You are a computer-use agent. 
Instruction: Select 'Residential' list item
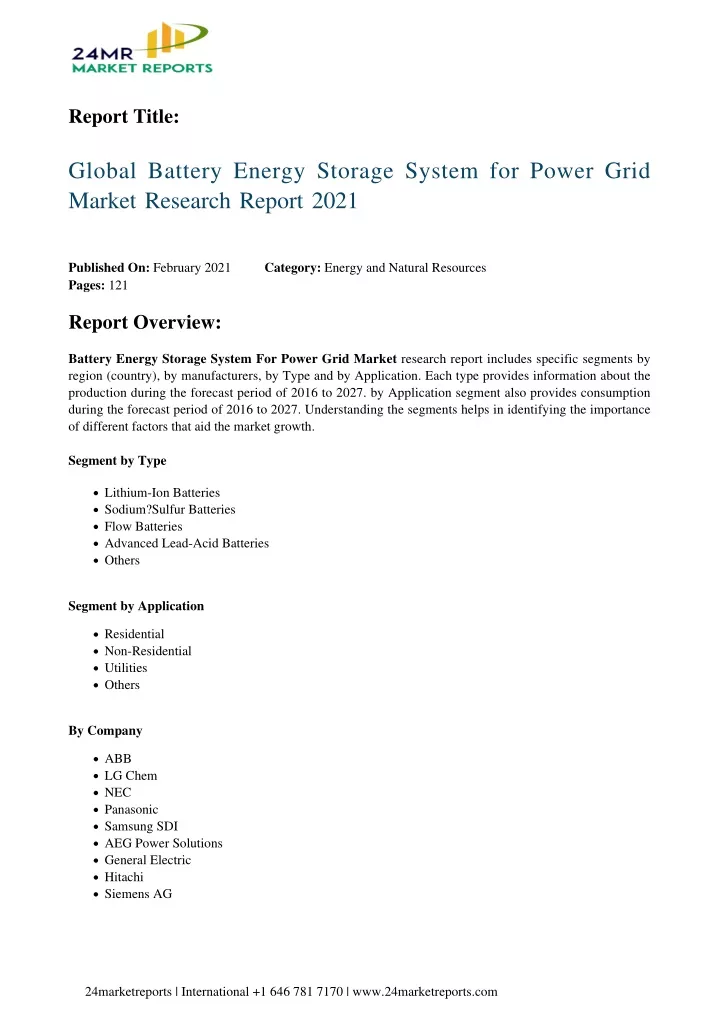click(x=134, y=634)
